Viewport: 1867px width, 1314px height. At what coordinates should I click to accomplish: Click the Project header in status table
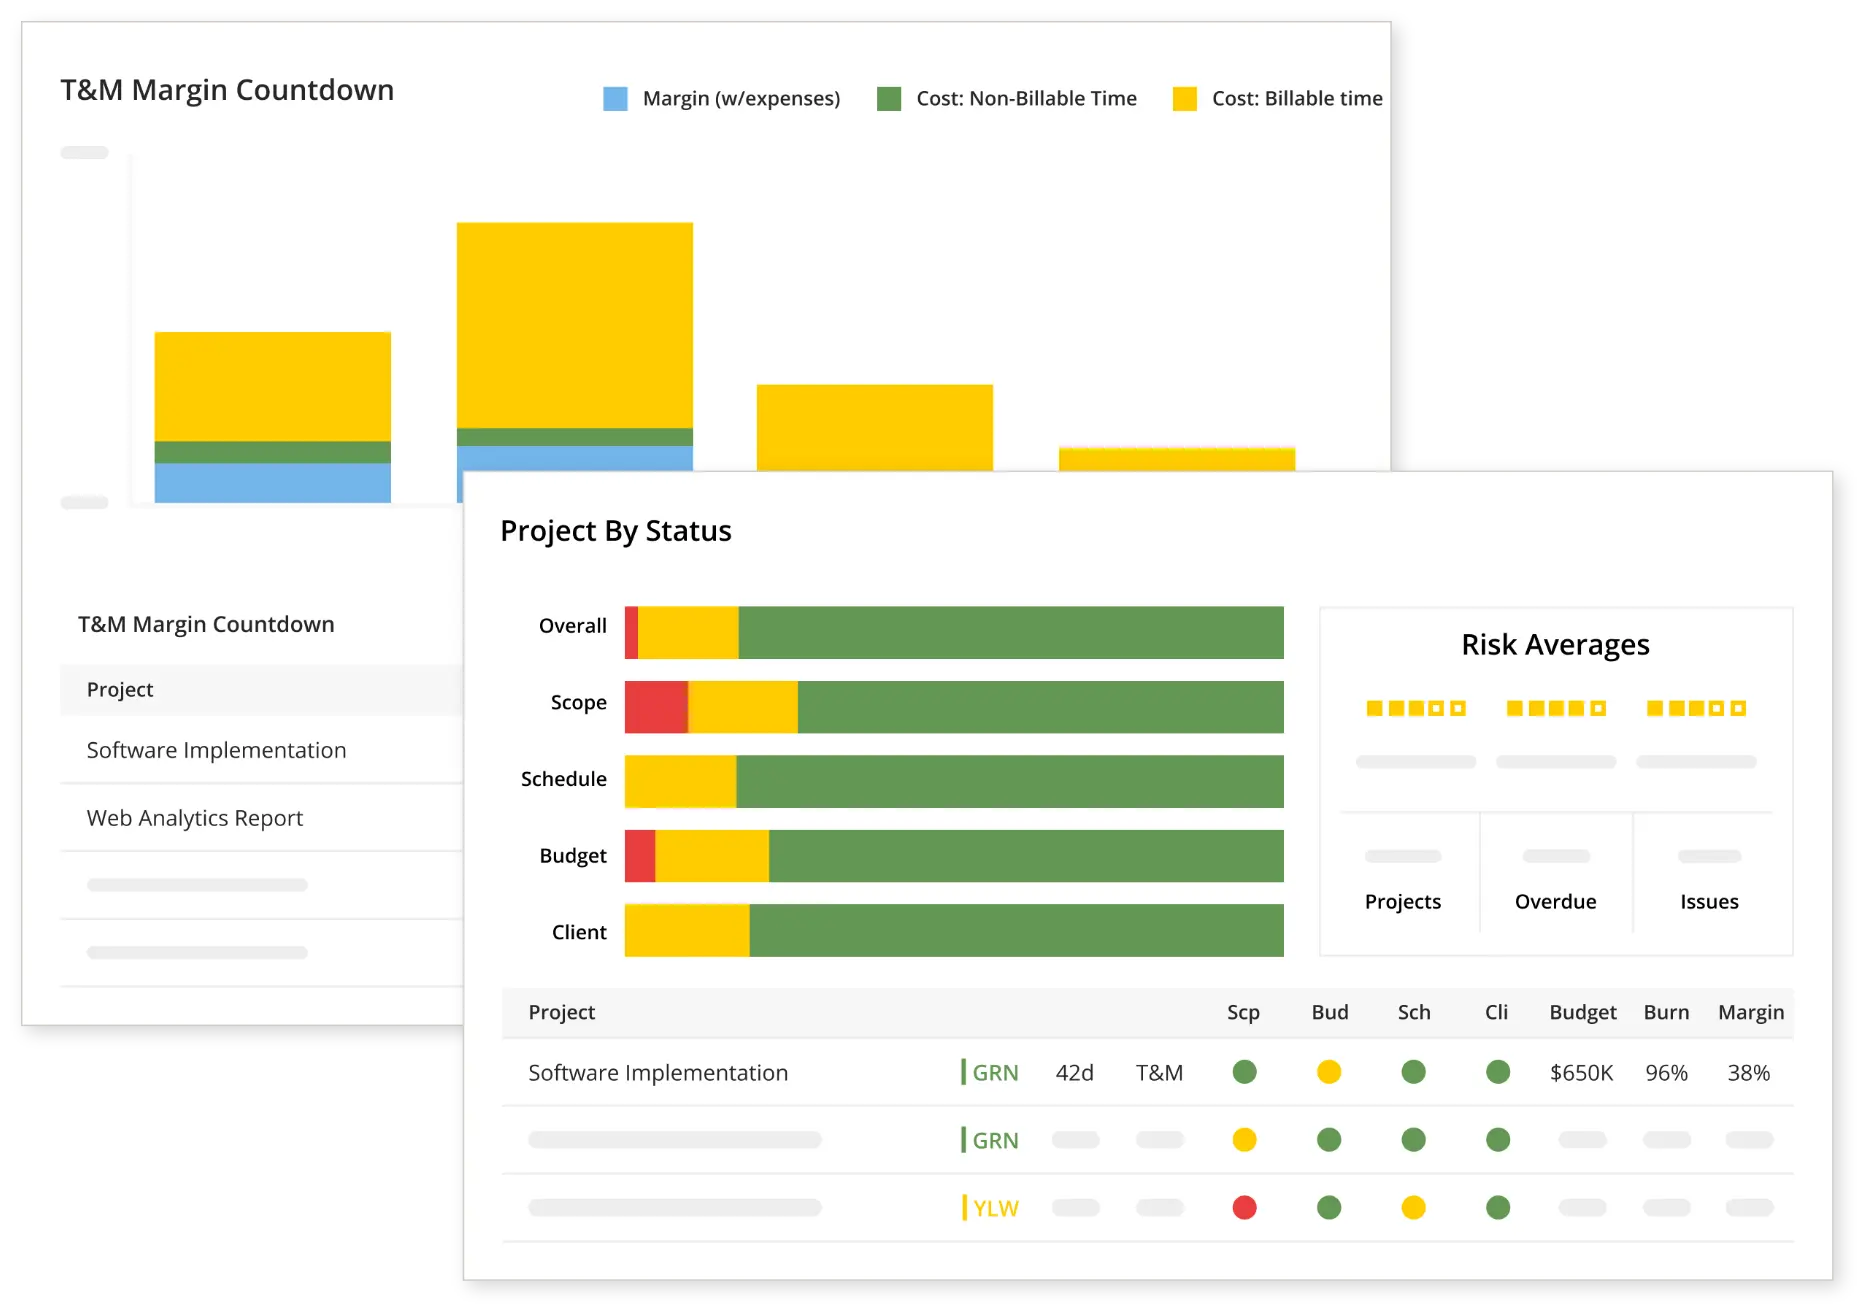point(561,1012)
